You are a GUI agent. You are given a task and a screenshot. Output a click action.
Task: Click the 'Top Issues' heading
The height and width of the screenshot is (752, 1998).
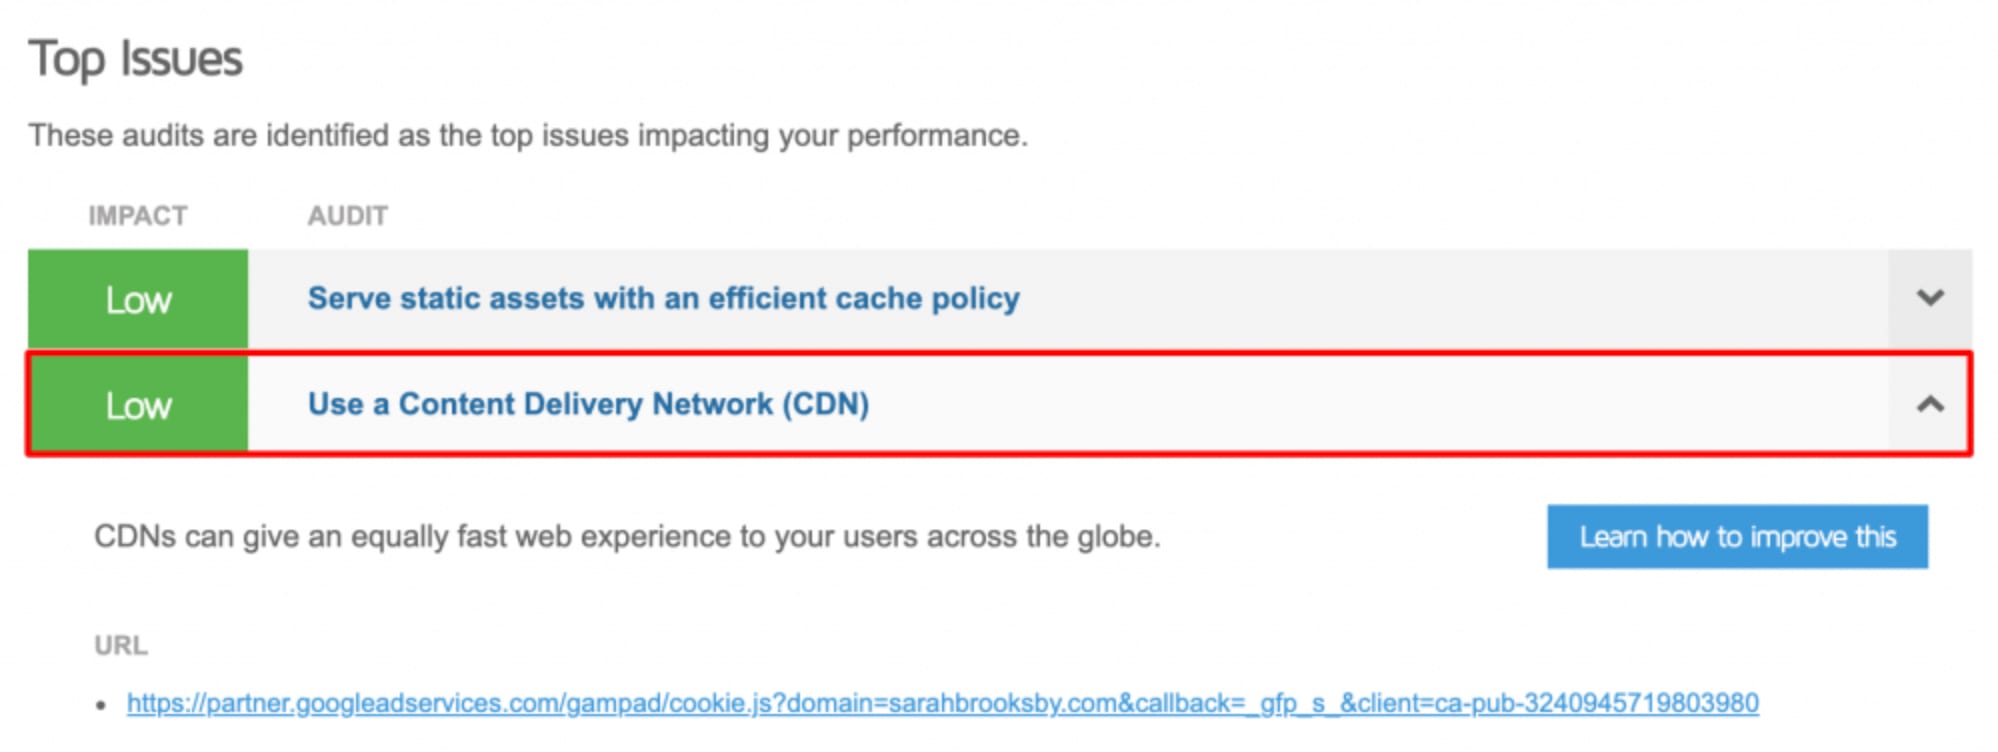point(136,59)
